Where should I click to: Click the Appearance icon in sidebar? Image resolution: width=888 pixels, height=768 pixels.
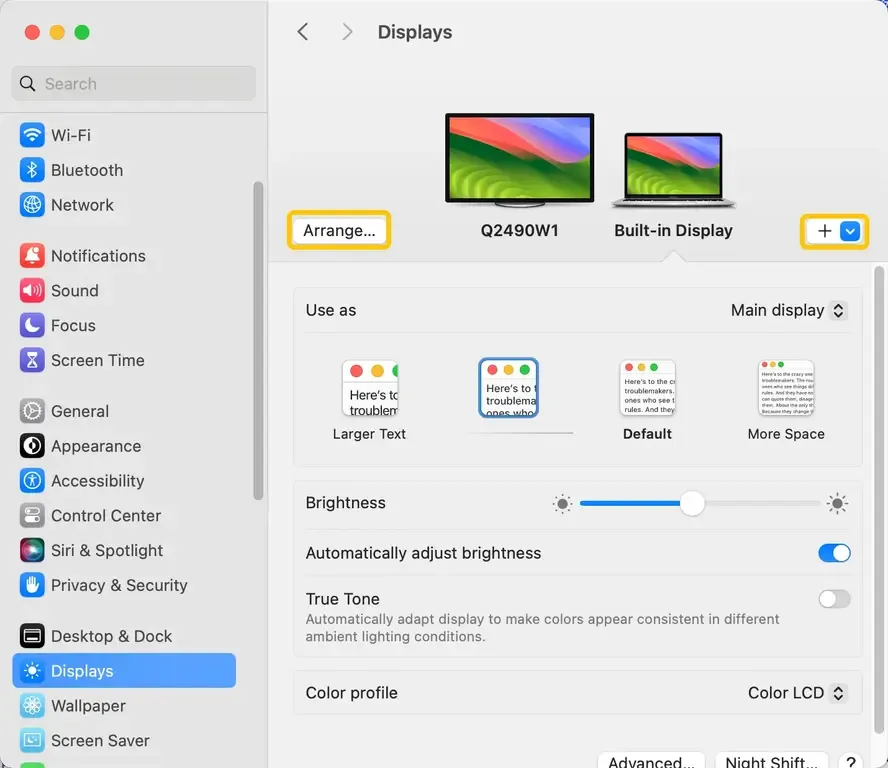pos(32,446)
